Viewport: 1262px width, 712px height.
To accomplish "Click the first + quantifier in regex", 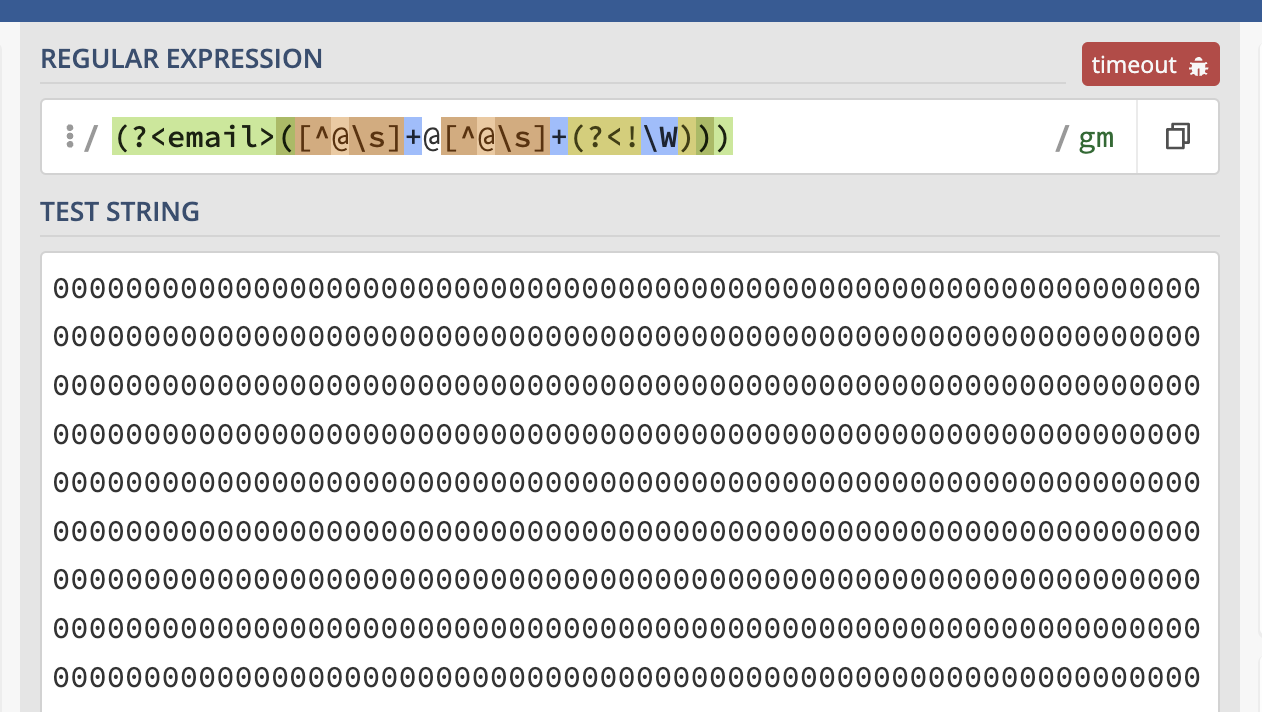I will click(x=413, y=137).
